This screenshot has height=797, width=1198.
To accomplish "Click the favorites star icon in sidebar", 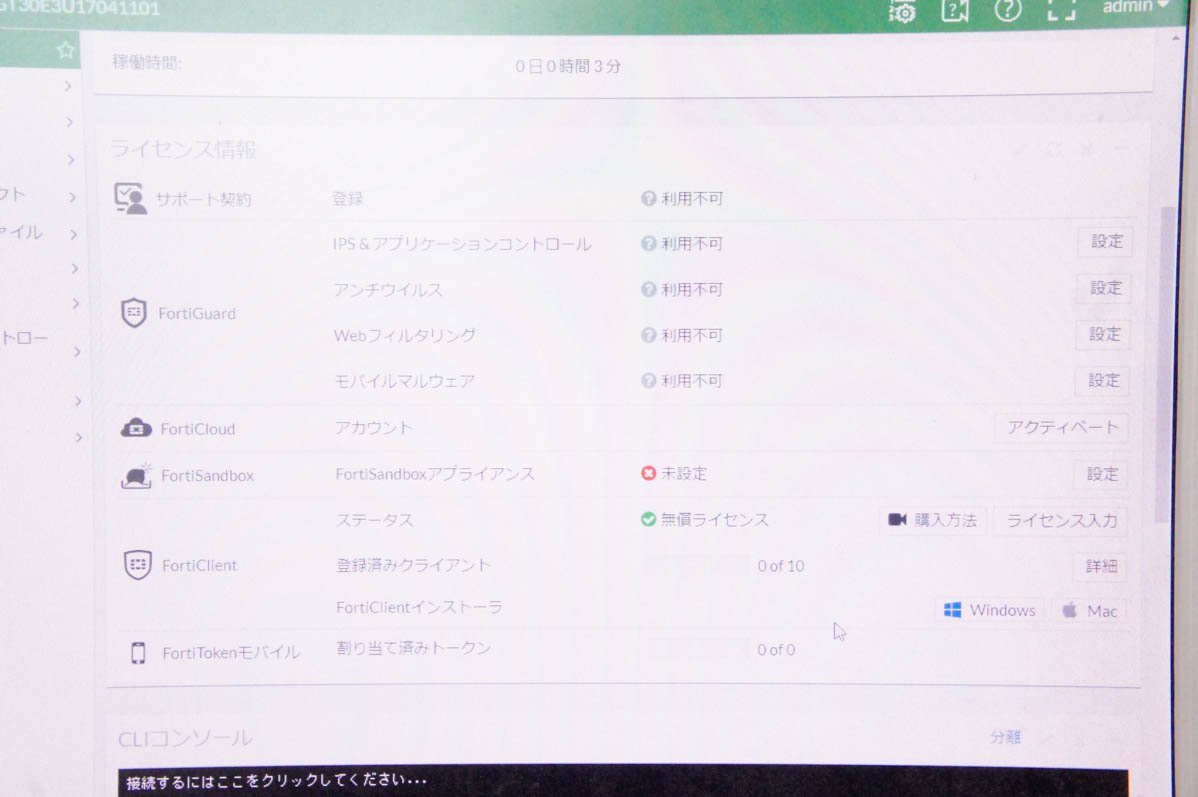I will 66,50.
